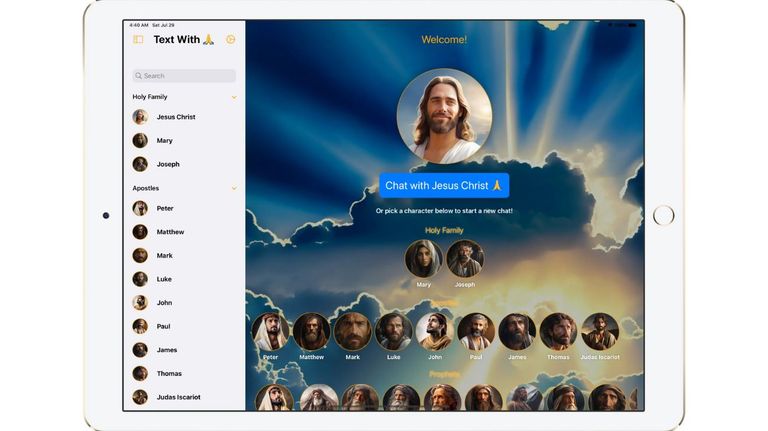Pick Matthew's portrait in the Apostles row
This screenshot has width=768, height=431.
[x=312, y=332]
